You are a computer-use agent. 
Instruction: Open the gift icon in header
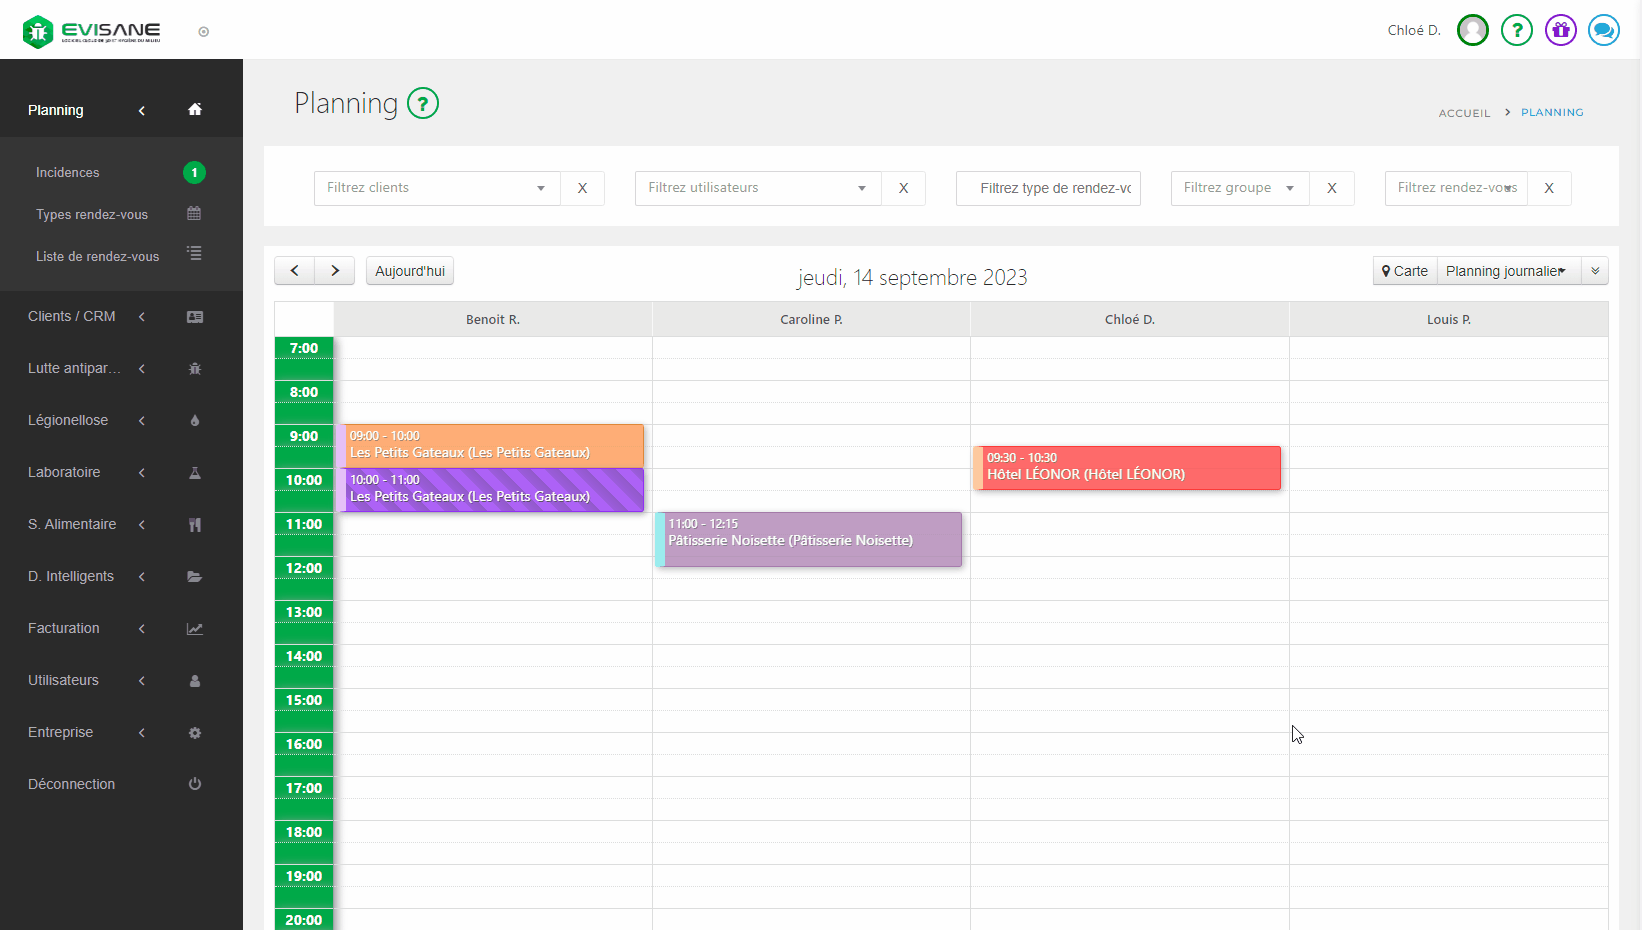(x=1560, y=30)
